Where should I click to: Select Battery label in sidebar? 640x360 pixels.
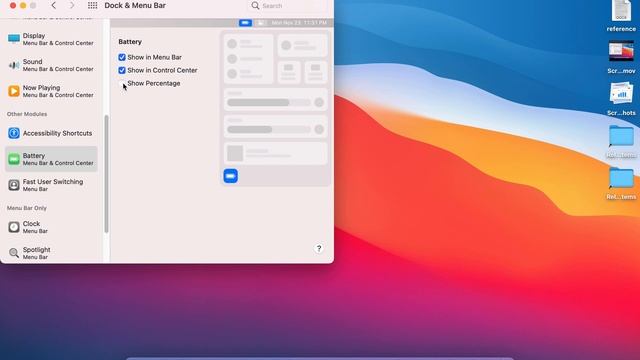coord(34,156)
